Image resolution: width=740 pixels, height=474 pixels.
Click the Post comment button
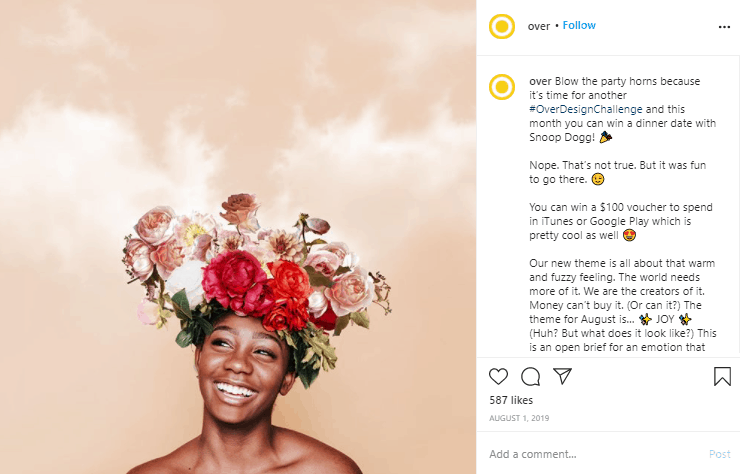[x=720, y=454]
